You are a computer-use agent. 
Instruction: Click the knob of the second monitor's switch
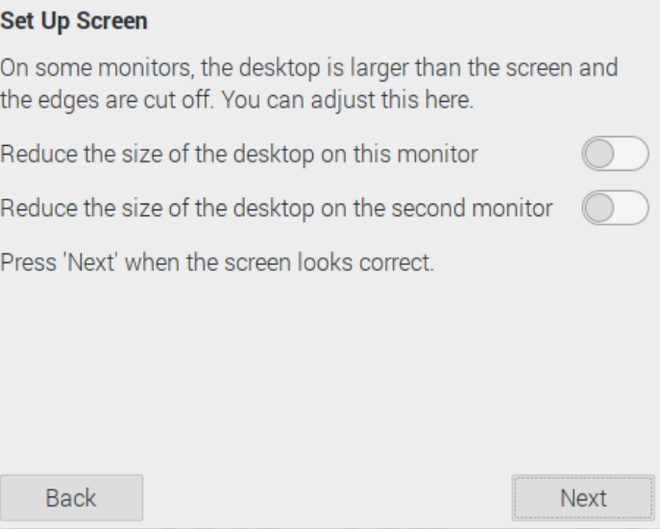[600, 209]
